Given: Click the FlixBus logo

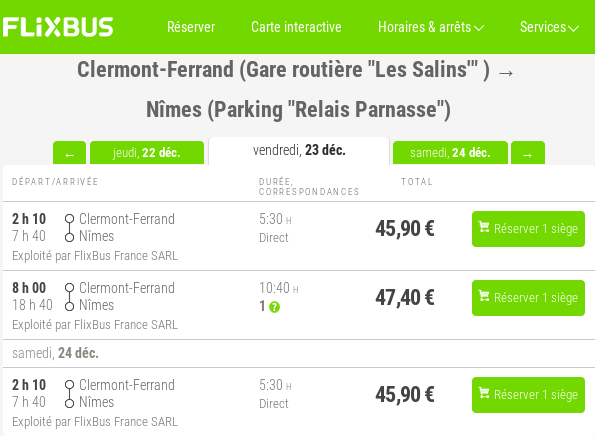Looking at the screenshot, I should (x=58, y=27).
